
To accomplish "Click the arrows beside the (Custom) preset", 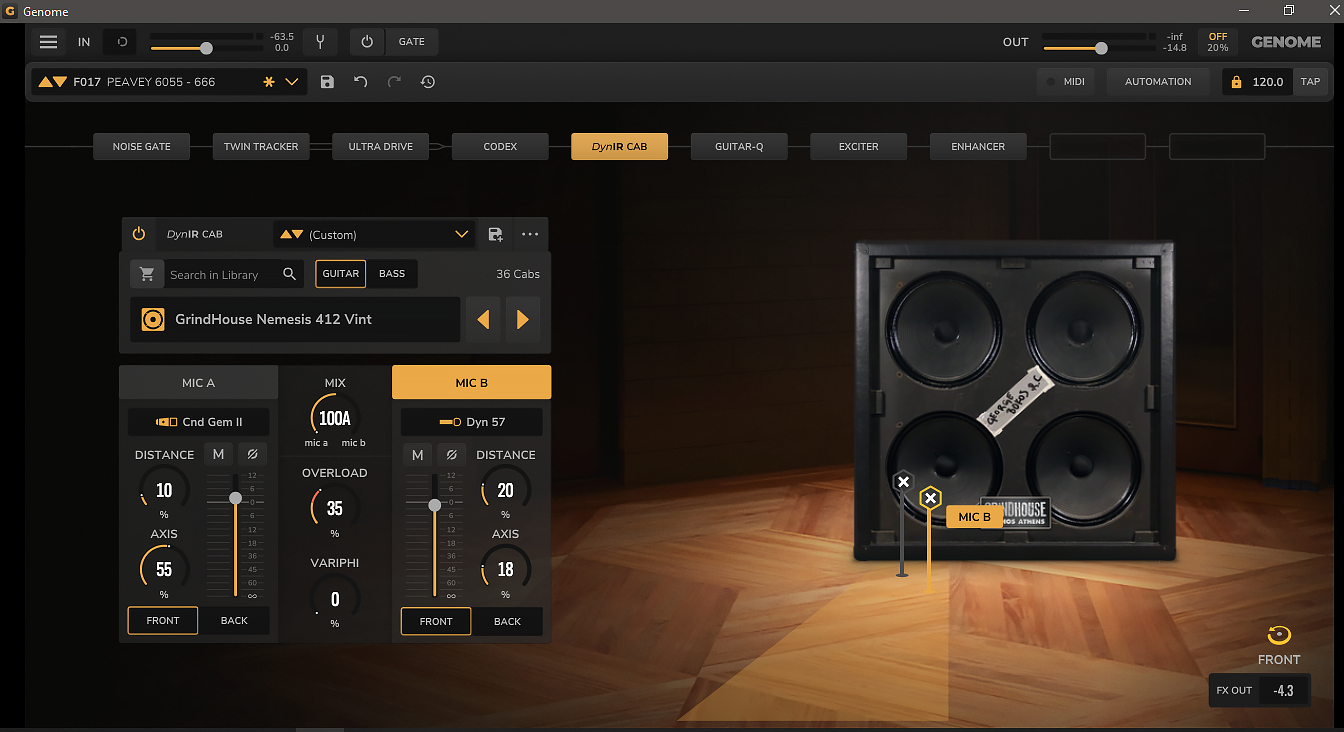I will click(x=291, y=234).
